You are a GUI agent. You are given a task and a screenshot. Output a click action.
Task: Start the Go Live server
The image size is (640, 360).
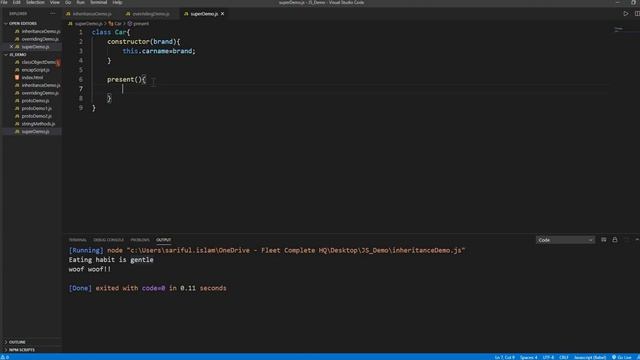622,357
